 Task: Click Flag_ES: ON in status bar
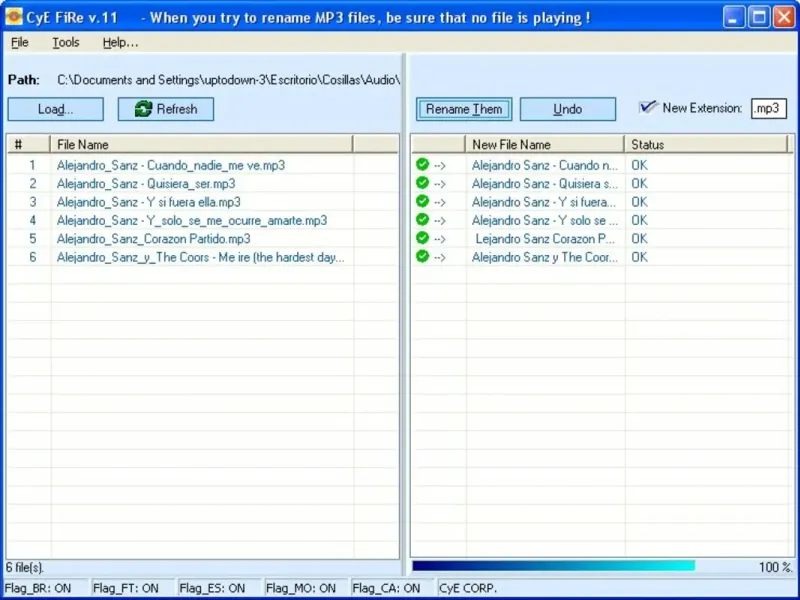212,588
